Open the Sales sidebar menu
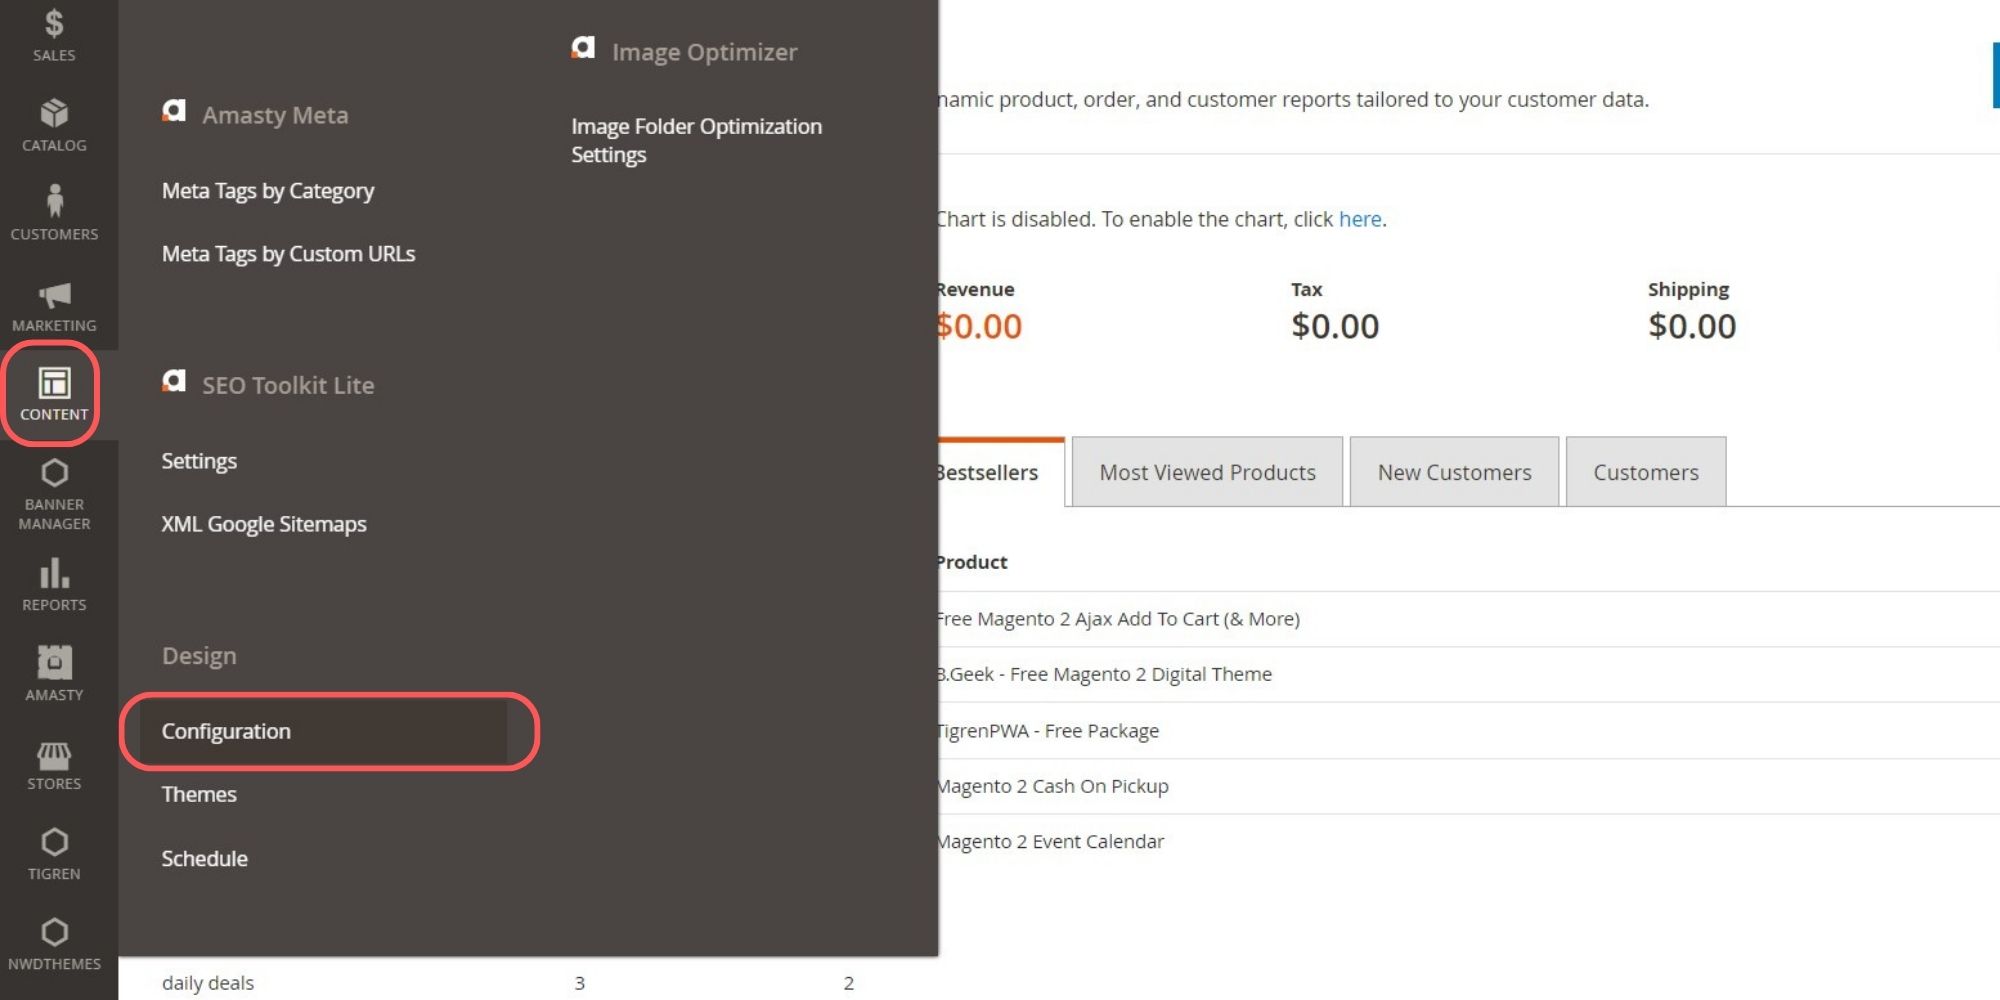 coord(54,35)
